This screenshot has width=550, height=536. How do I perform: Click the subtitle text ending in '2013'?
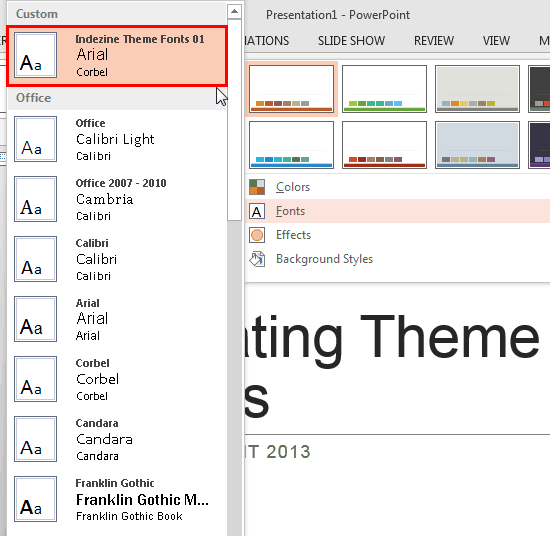tap(277, 451)
